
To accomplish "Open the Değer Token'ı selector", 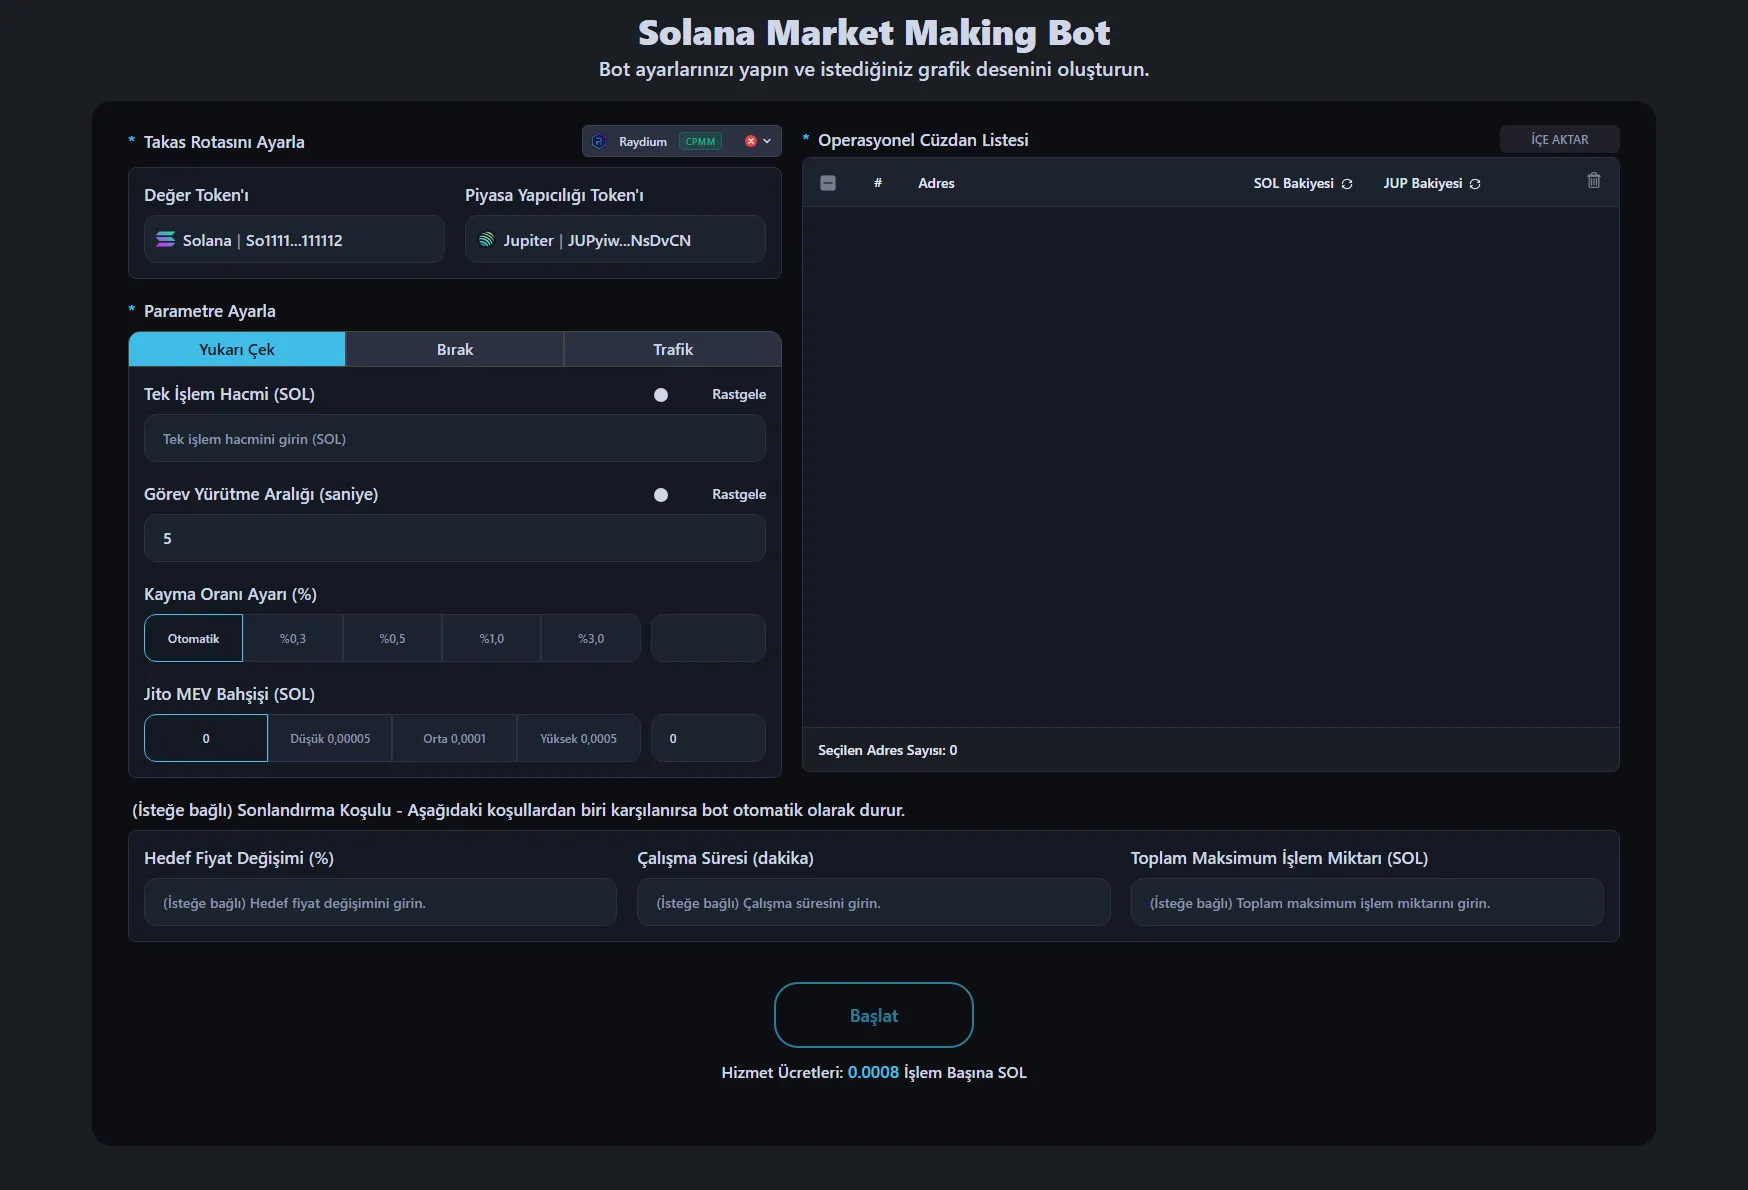I will [294, 239].
